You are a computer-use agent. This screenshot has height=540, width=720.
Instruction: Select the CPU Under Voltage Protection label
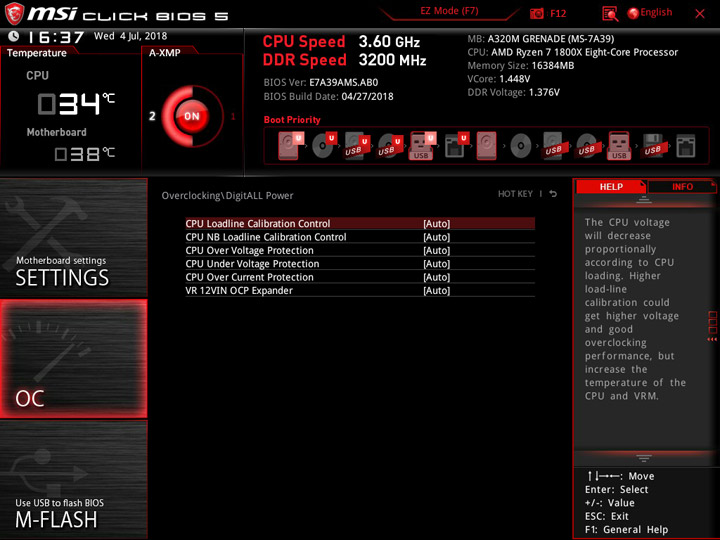[x=252, y=264]
